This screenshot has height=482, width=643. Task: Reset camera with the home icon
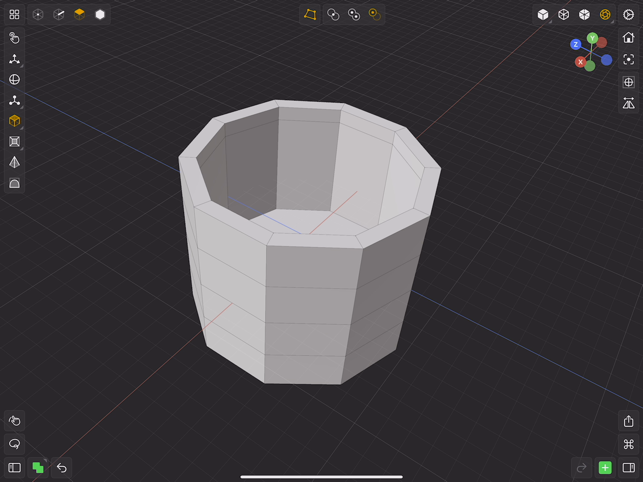click(628, 38)
